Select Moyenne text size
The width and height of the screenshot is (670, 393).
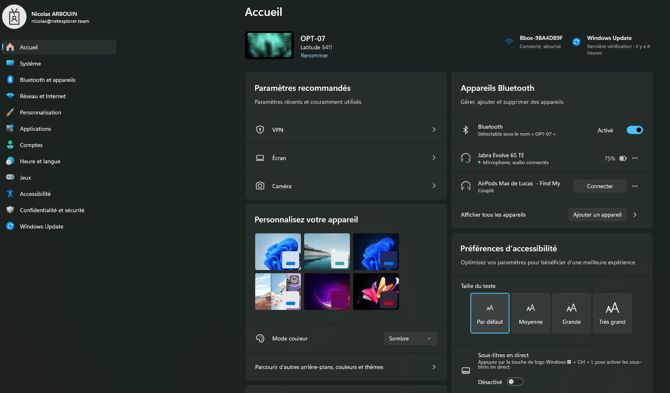[531, 313]
